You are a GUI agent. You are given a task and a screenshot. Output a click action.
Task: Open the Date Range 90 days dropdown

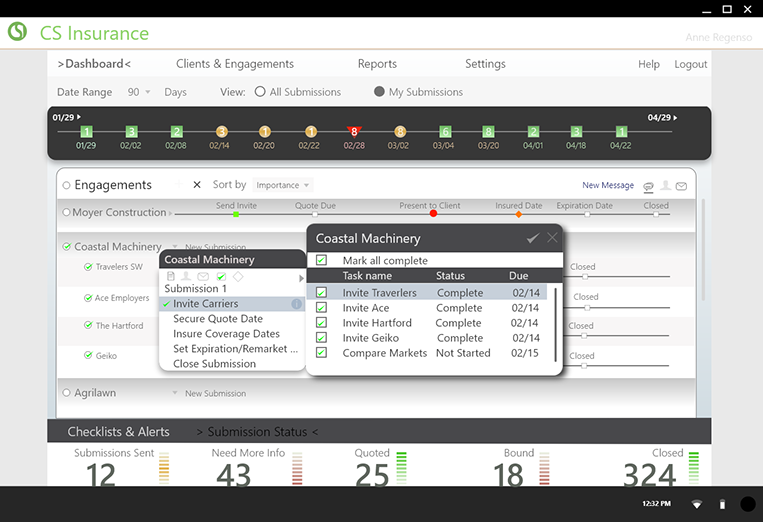tap(138, 92)
